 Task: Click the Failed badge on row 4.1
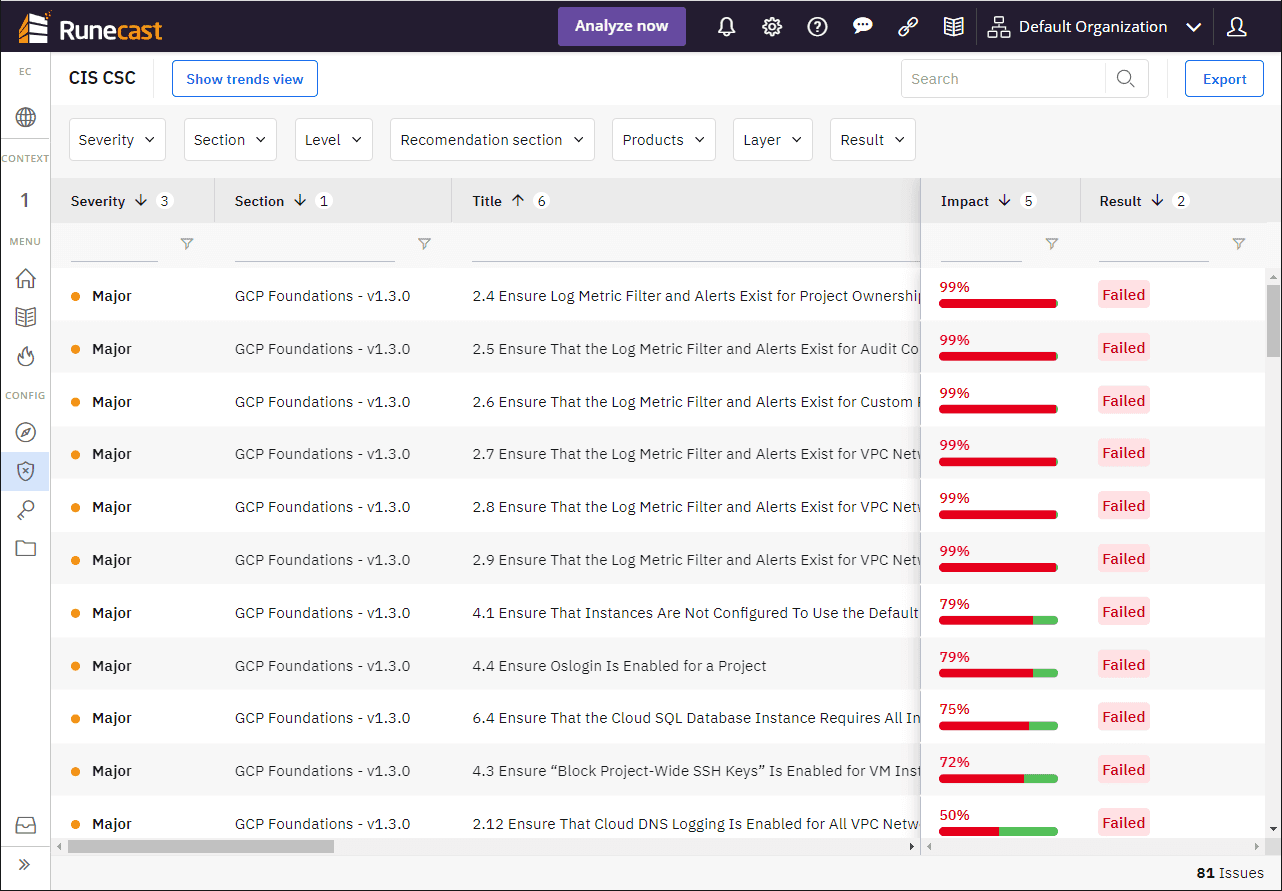point(1124,612)
